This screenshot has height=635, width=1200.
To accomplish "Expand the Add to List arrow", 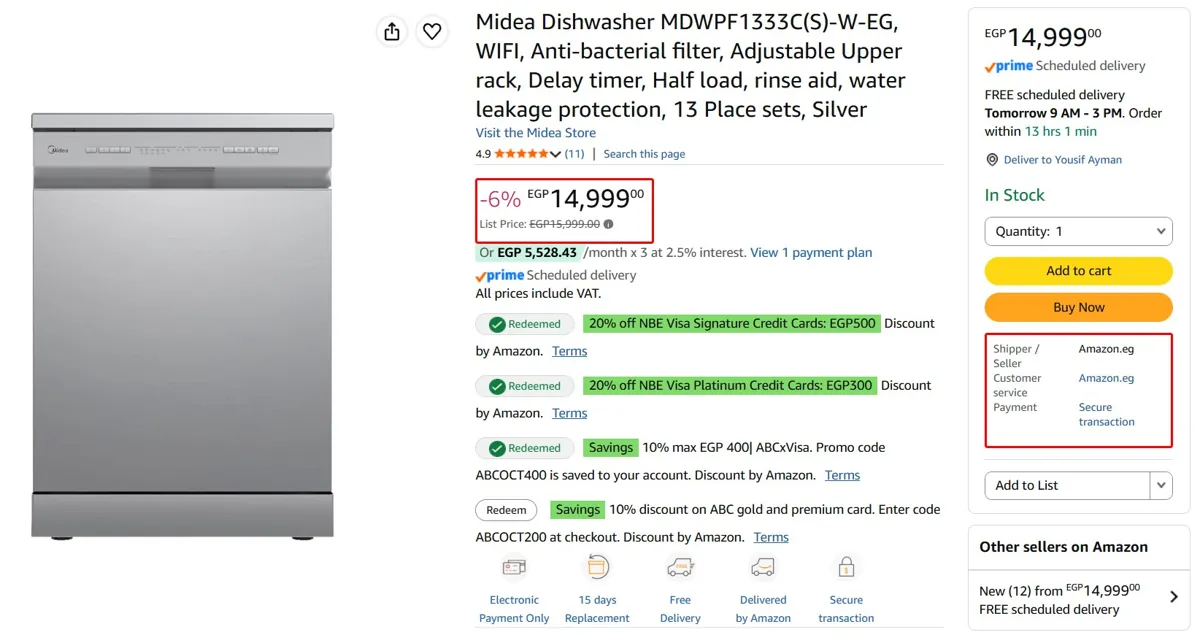I will 1161,485.
